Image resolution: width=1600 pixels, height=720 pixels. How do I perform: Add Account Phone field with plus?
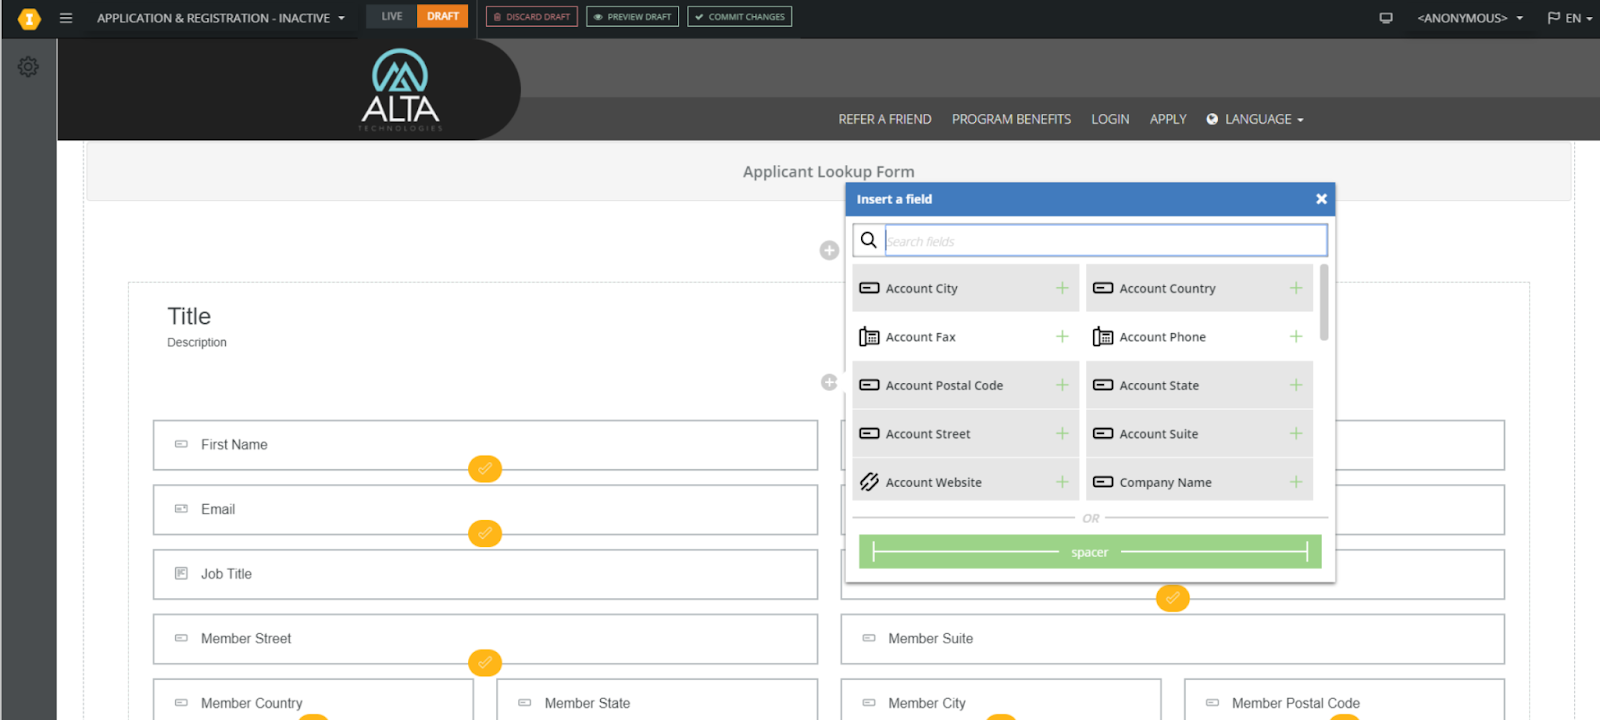[1296, 337]
